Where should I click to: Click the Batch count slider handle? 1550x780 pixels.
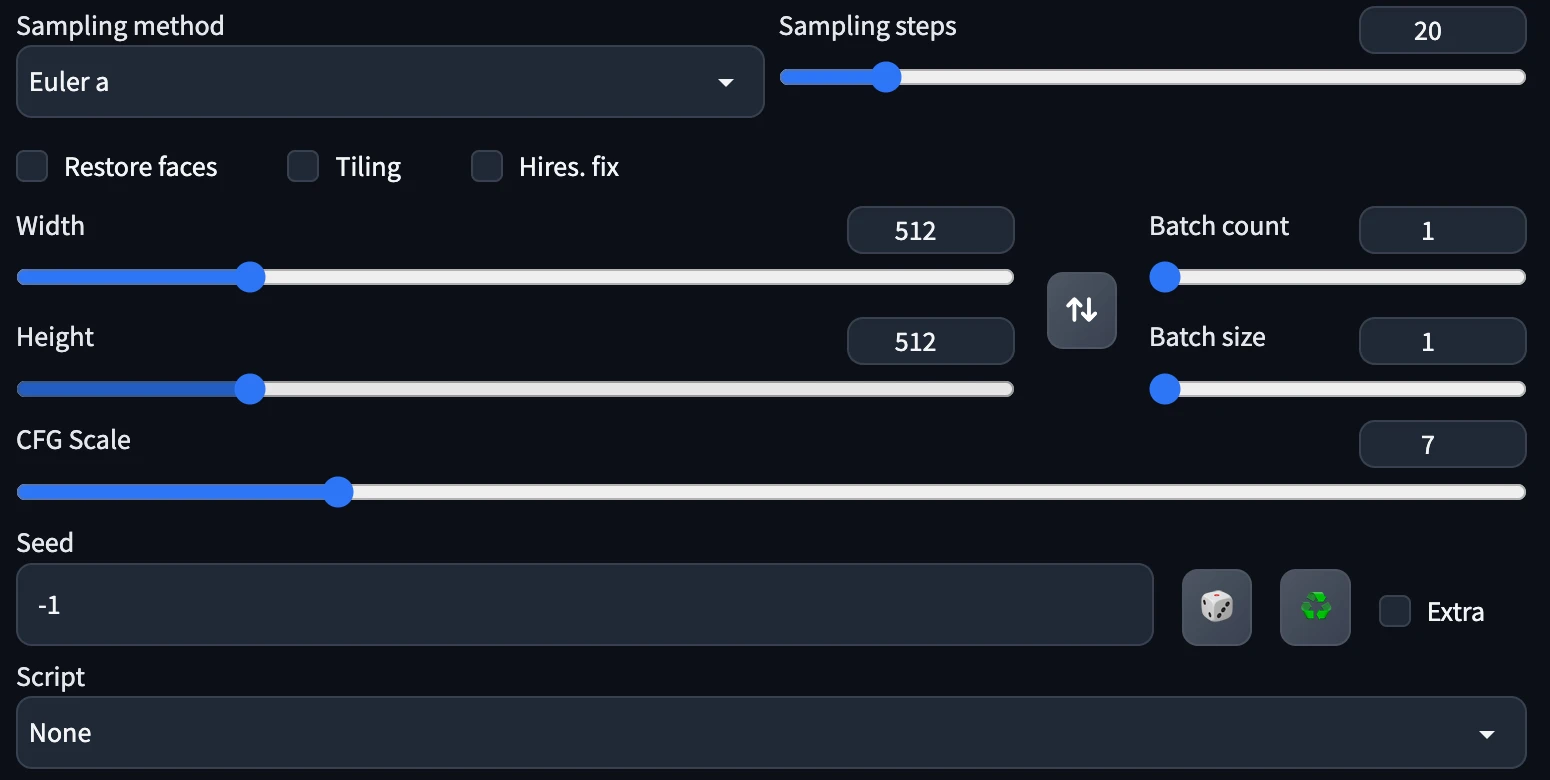click(x=1165, y=277)
